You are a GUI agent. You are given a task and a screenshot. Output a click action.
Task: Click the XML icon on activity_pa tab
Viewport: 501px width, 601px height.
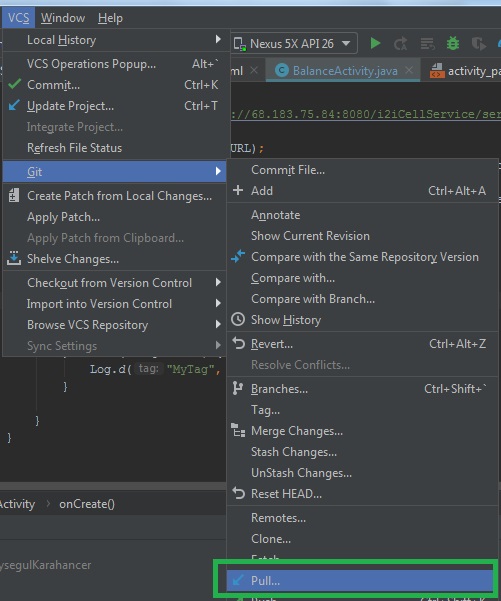[x=437, y=71]
